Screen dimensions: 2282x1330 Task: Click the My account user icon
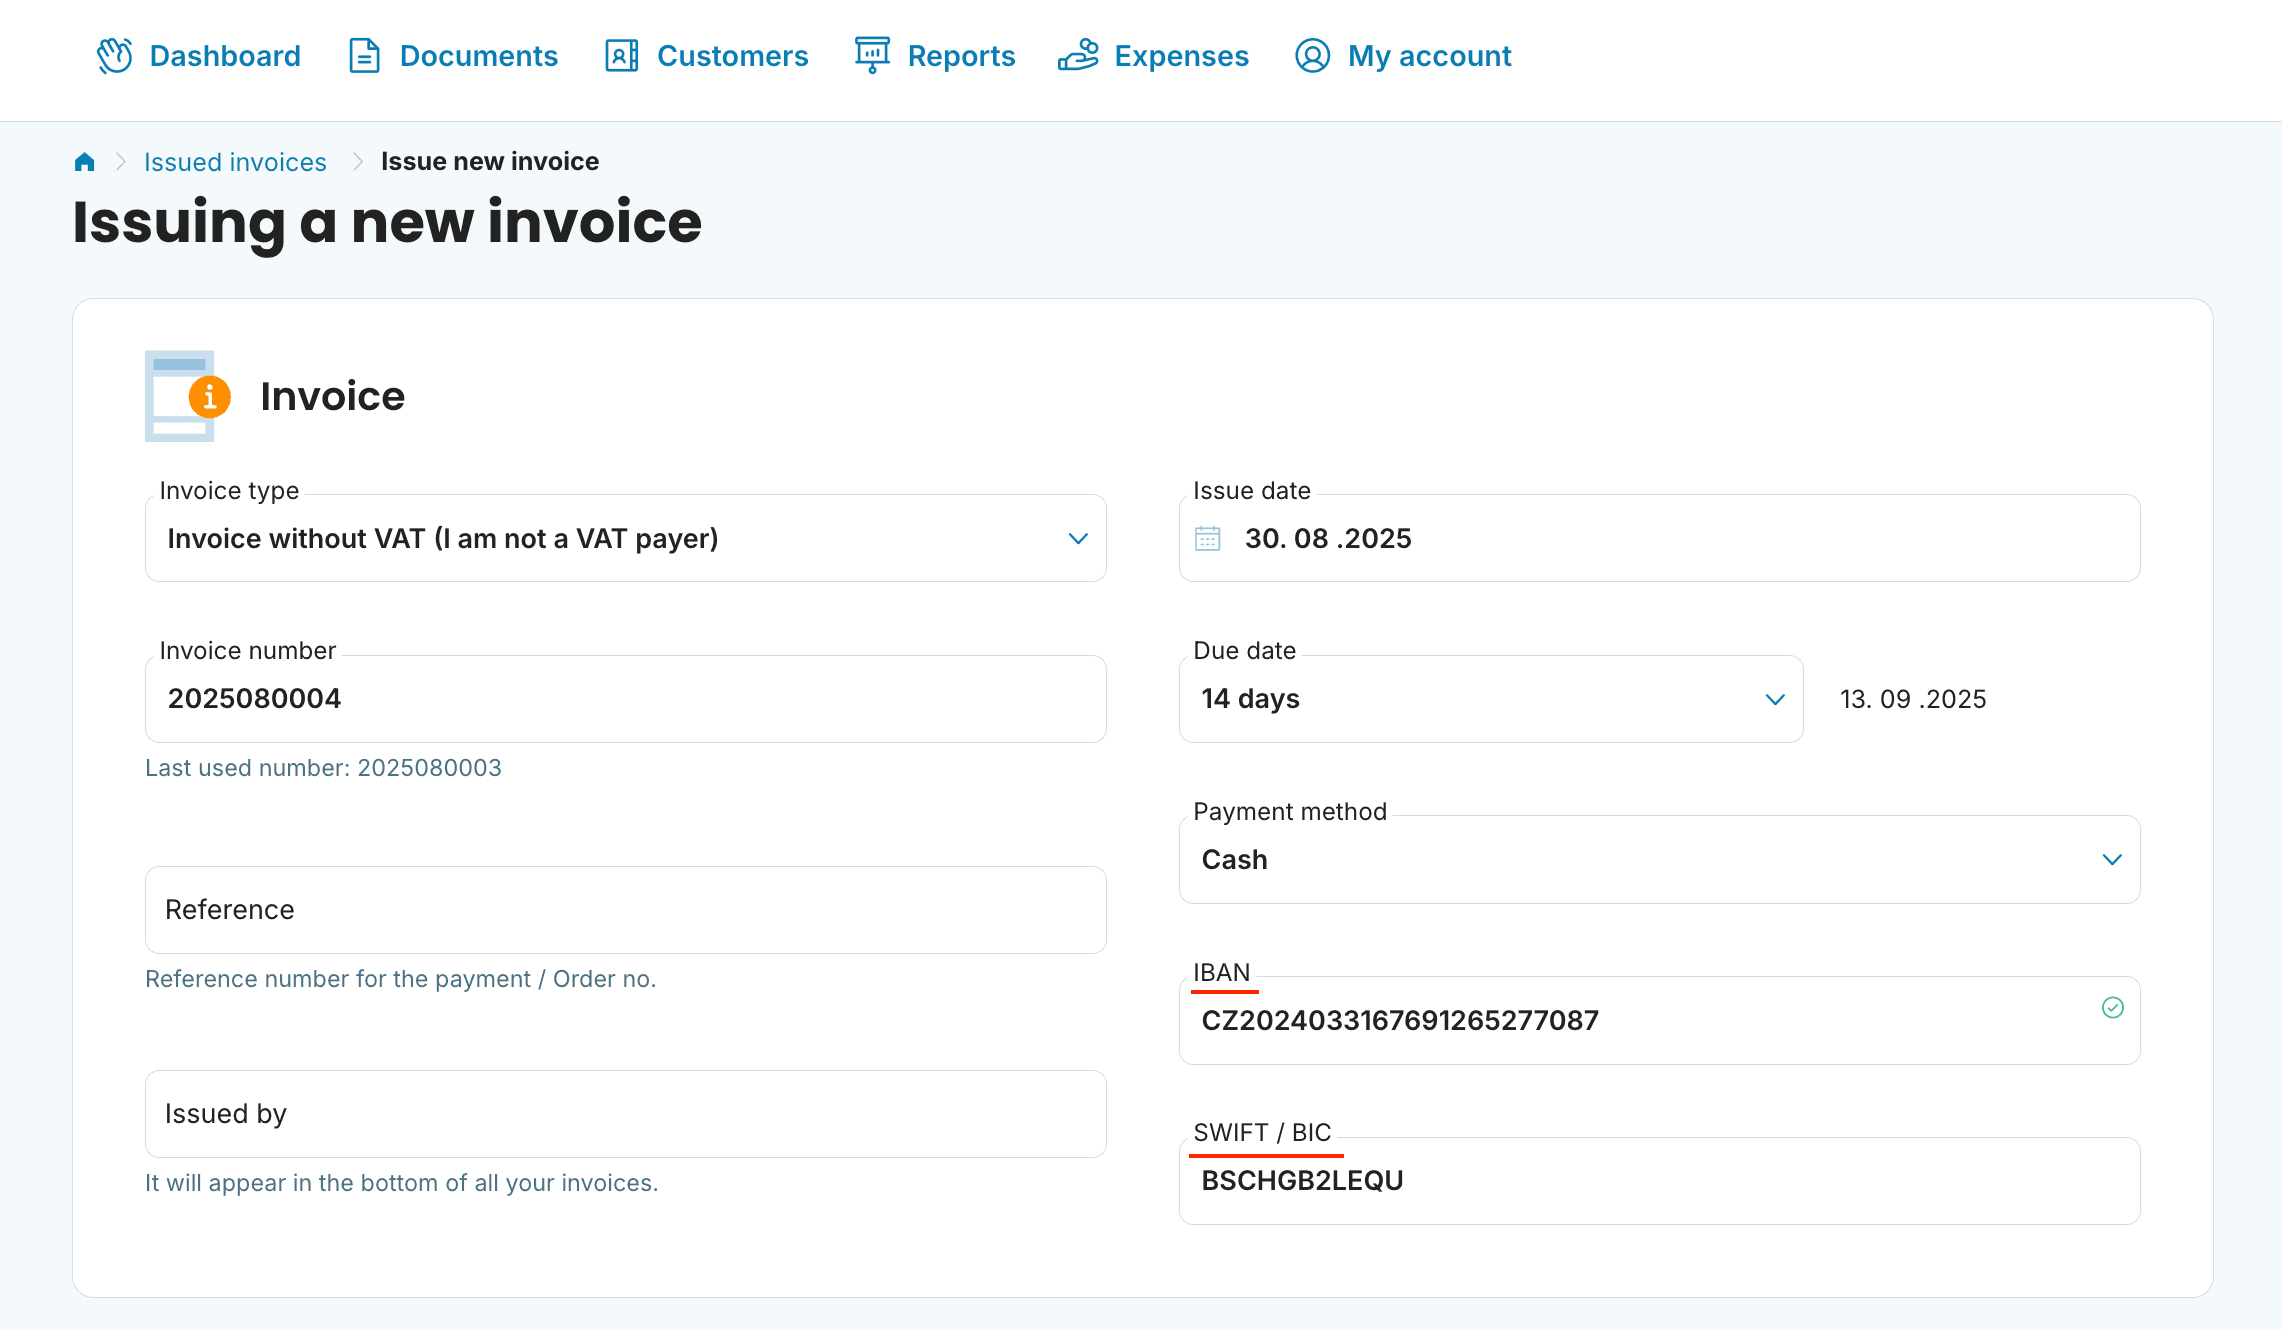coord(1312,56)
